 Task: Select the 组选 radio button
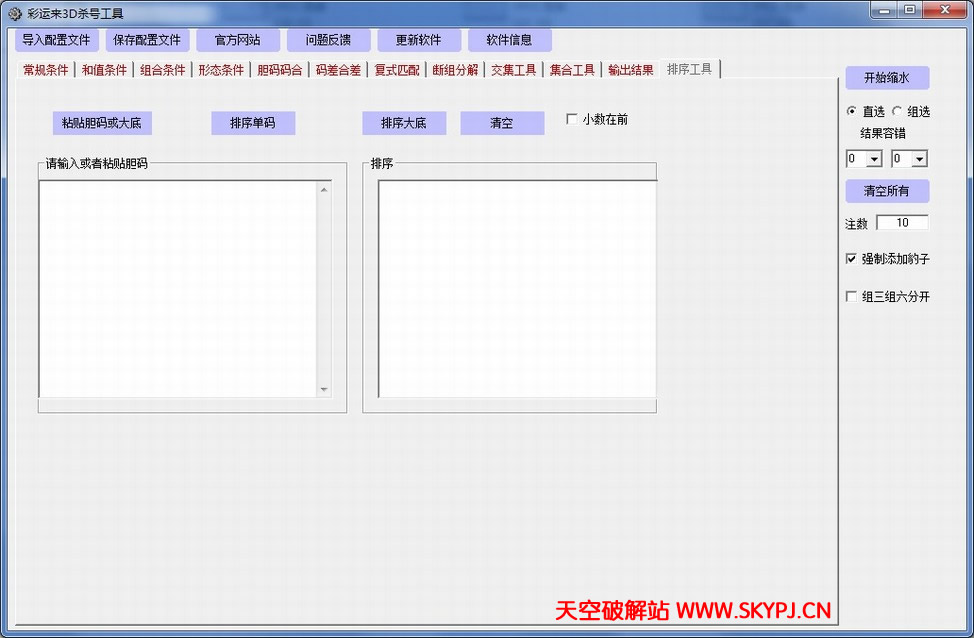[x=898, y=111]
